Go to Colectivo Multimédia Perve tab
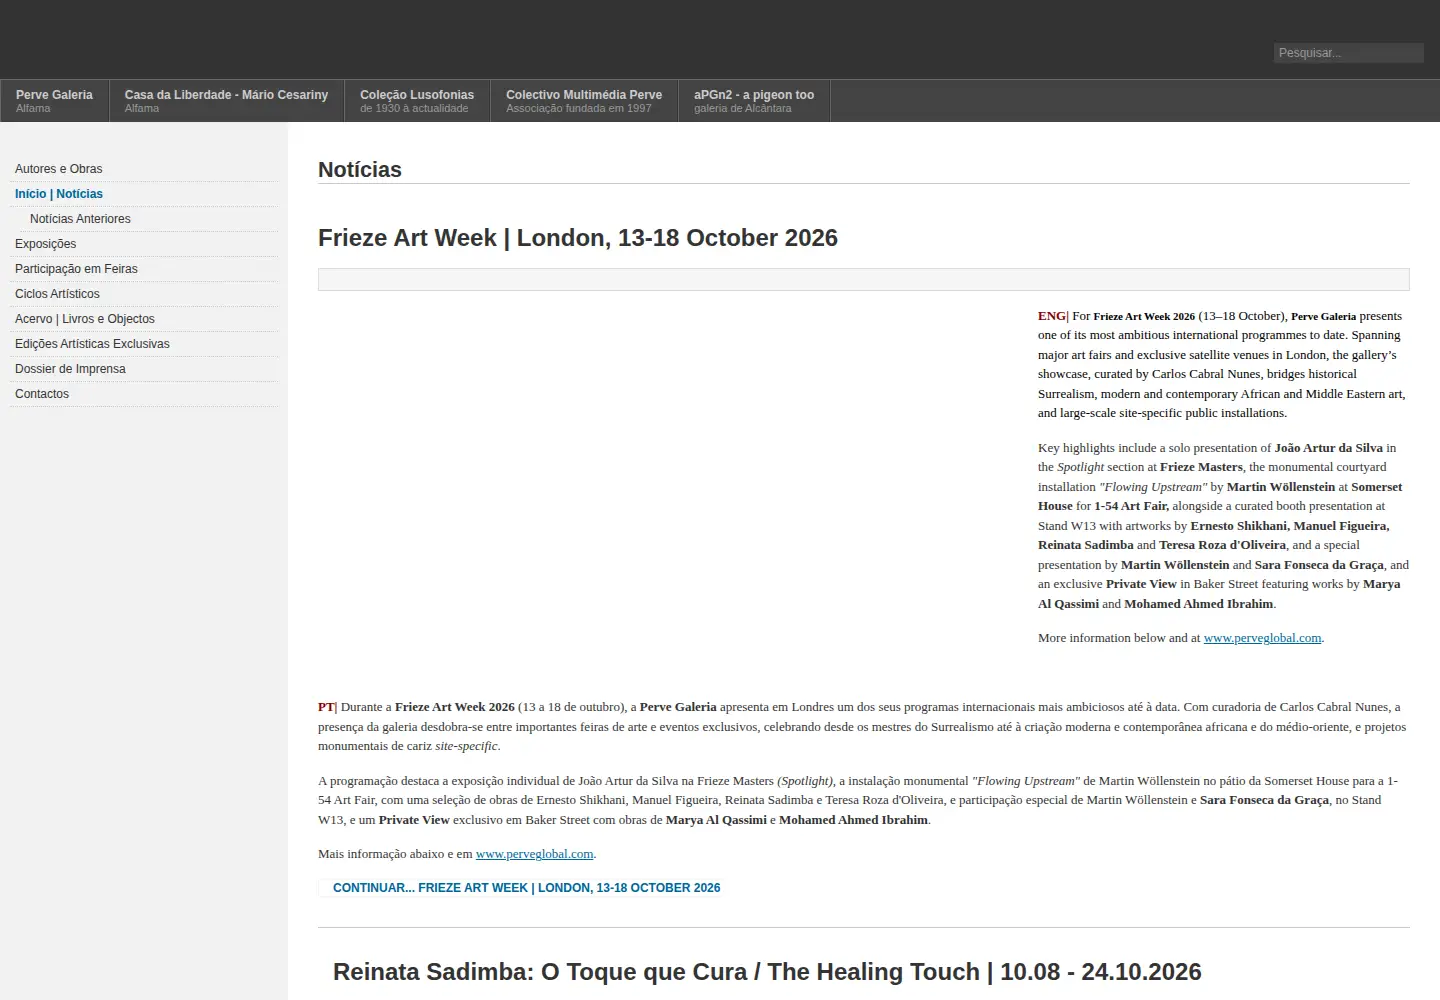This screenshot has width=1440, height=1000. tap(584, 101)
